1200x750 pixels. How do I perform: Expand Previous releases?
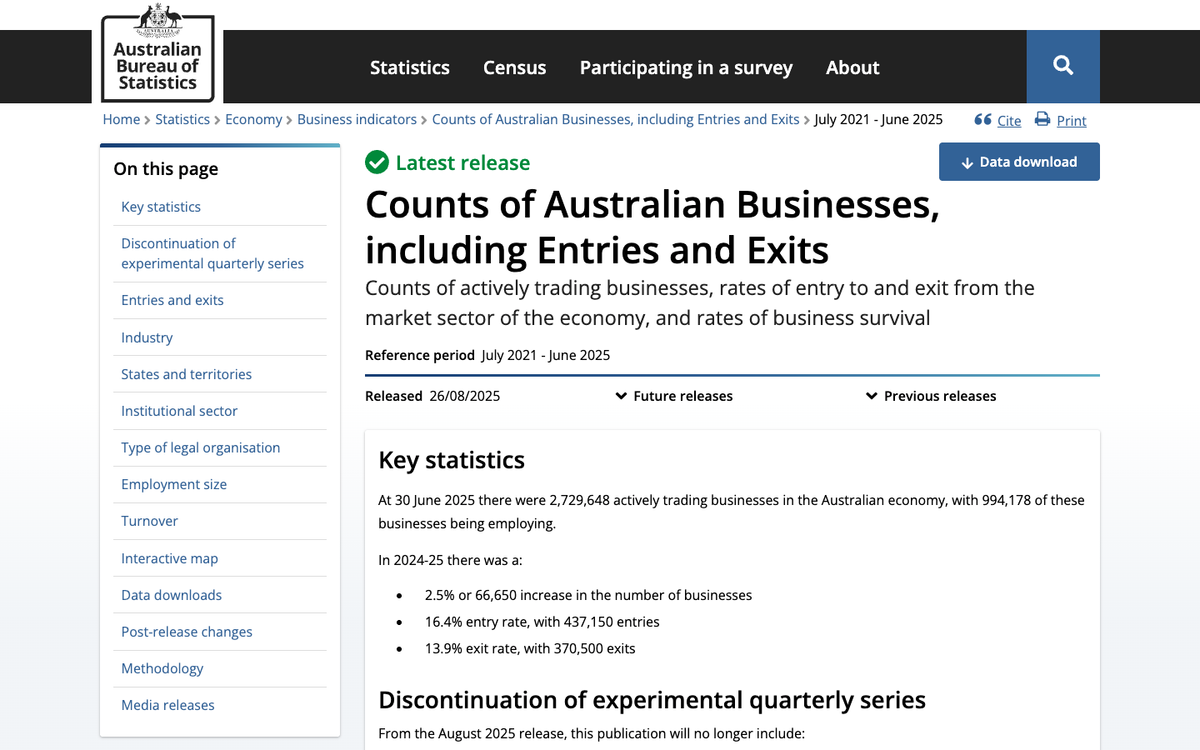[932, 396]
